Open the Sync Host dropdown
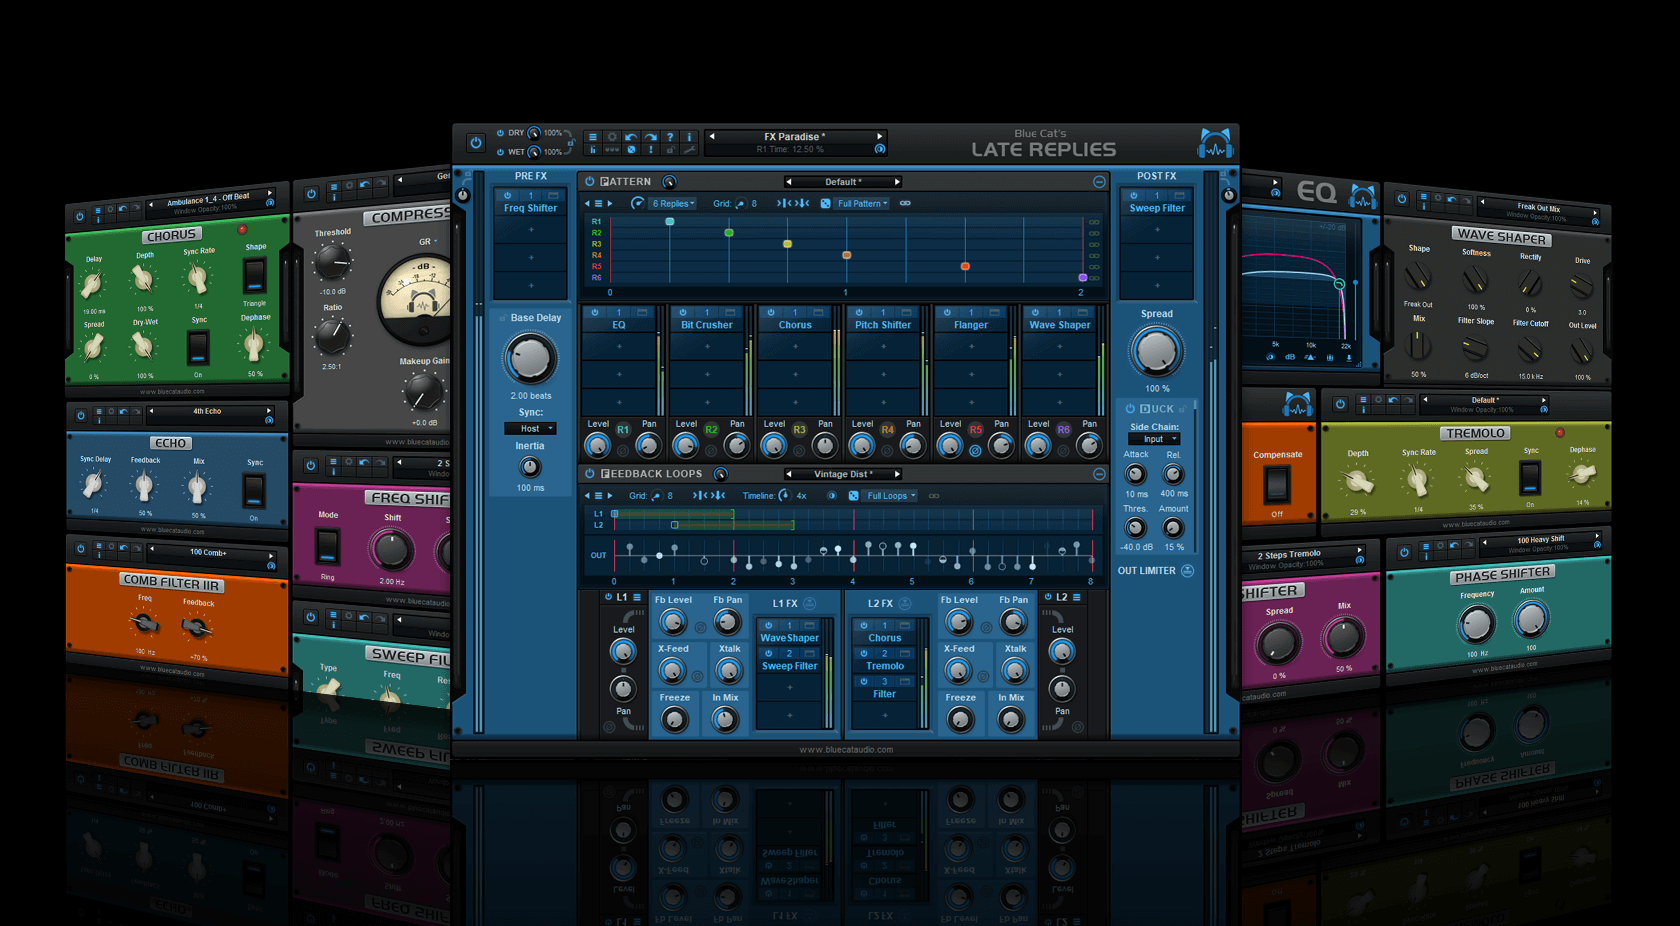 [x=530, y=429]
